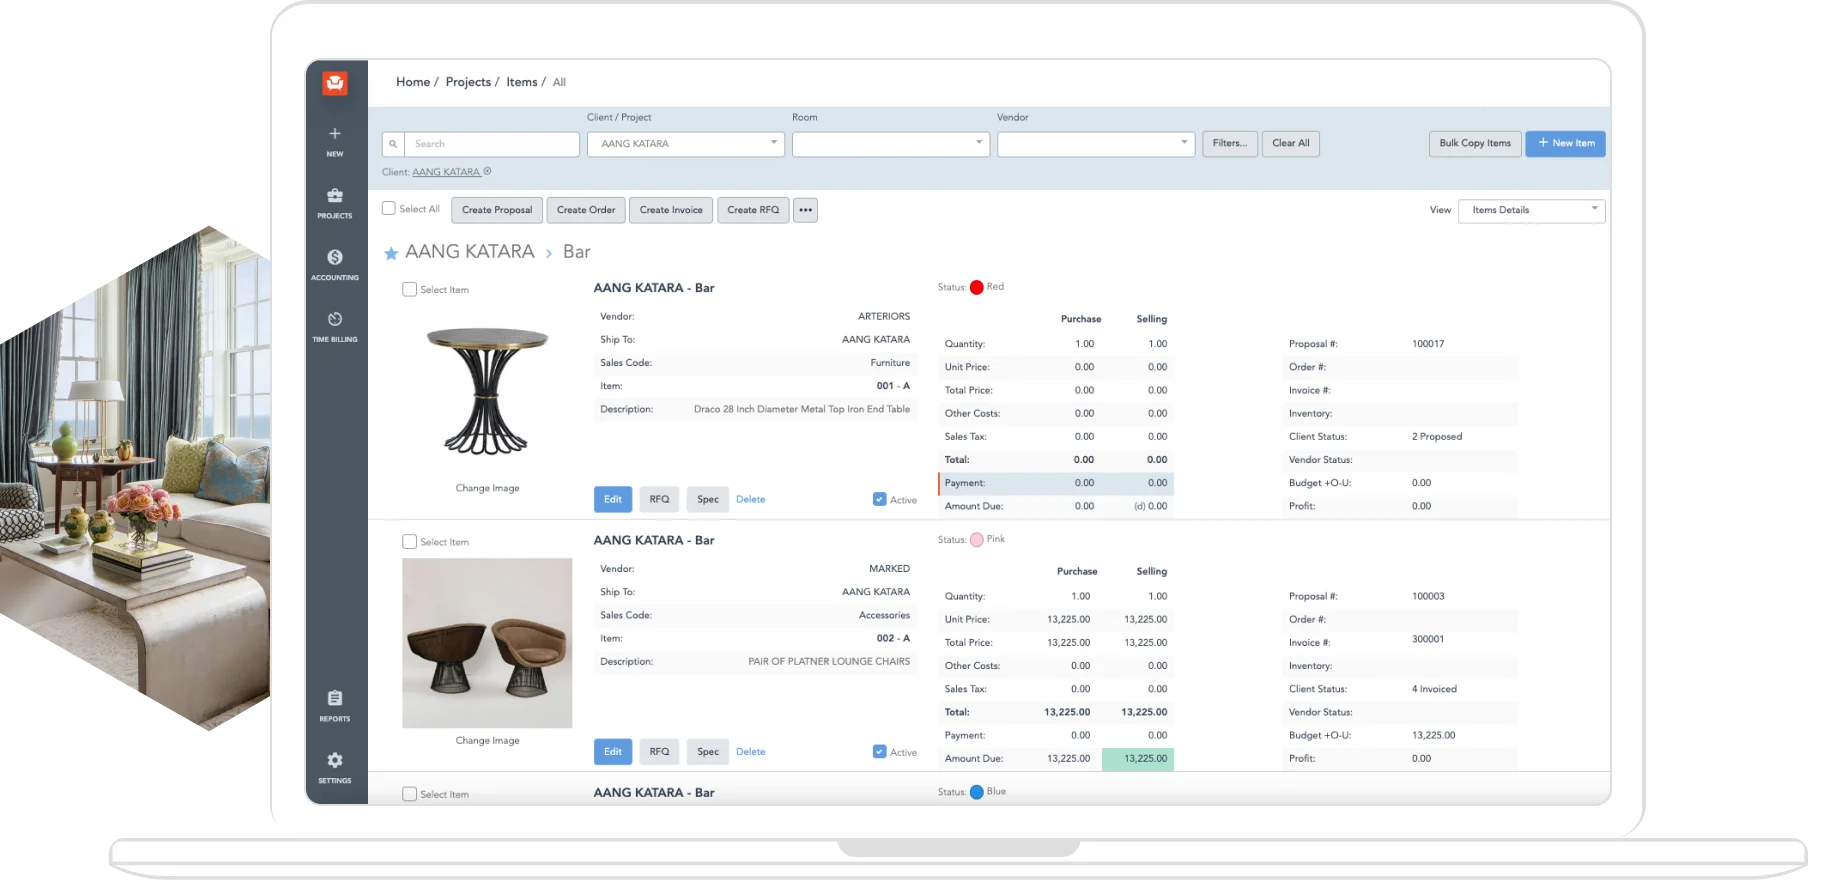Click the Red status color dot
The height and width of the screenshot is (880, 1822).
(976, 288)
